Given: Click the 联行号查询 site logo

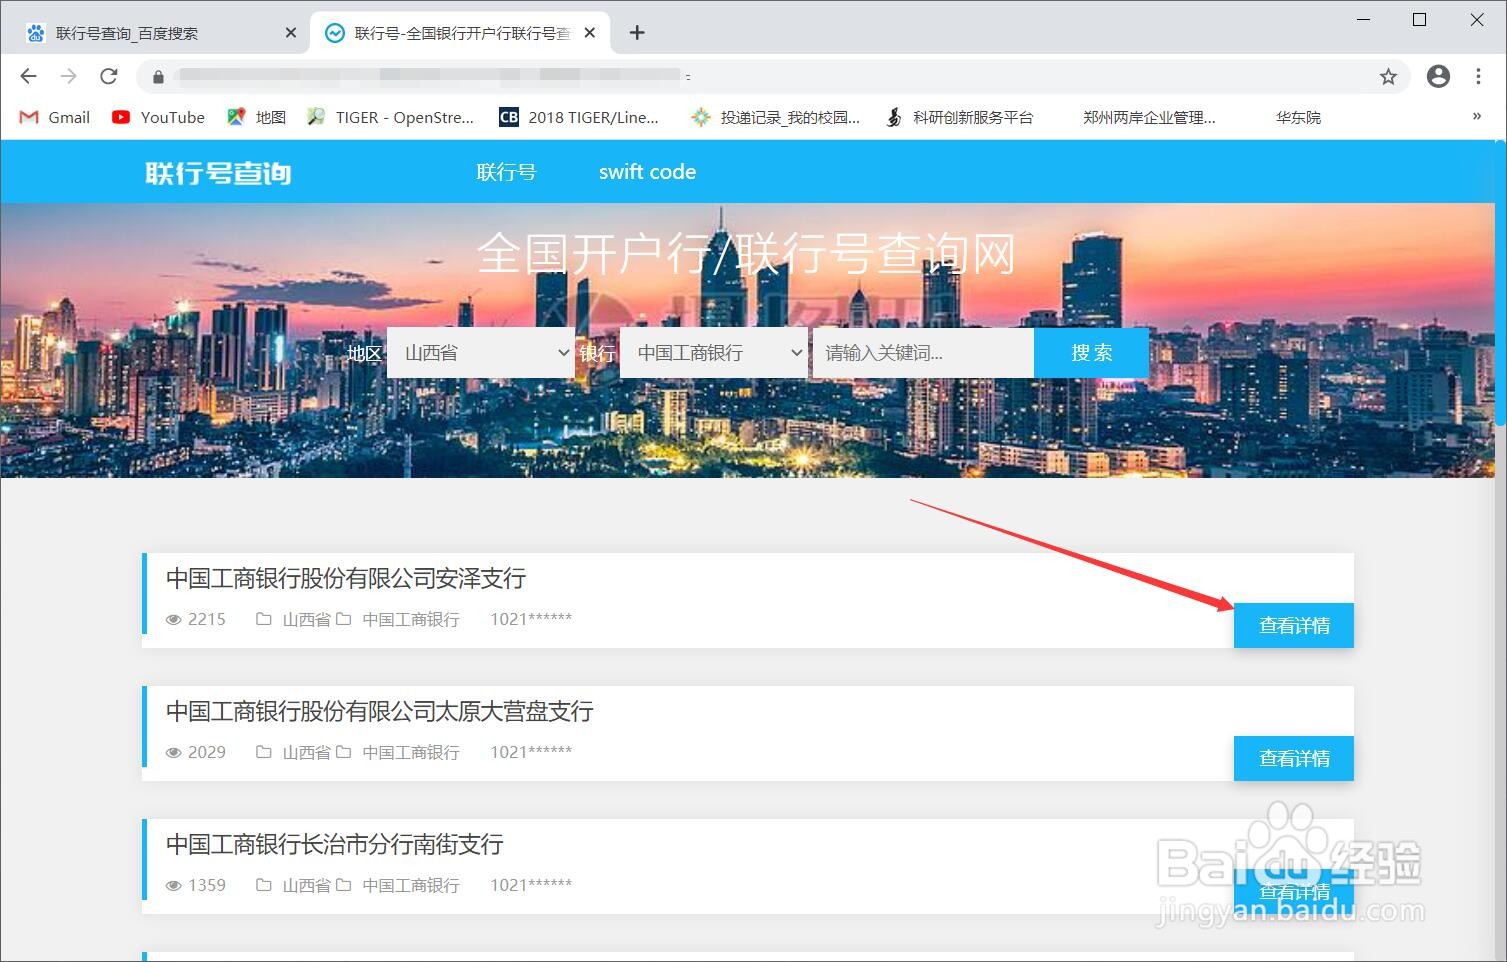Looking at the screenshot, I should pos(216,172).
